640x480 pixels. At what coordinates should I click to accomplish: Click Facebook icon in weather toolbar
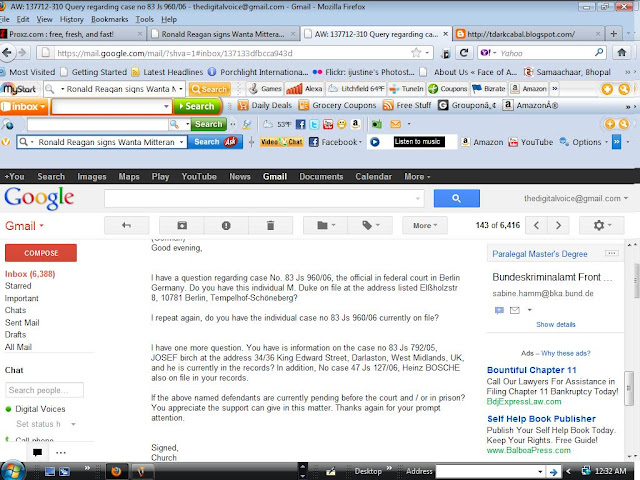300,124
